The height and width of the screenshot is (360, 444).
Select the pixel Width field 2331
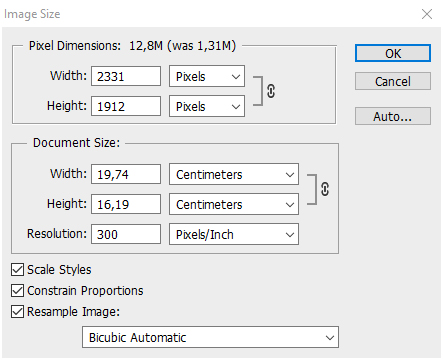coord(126,76)
